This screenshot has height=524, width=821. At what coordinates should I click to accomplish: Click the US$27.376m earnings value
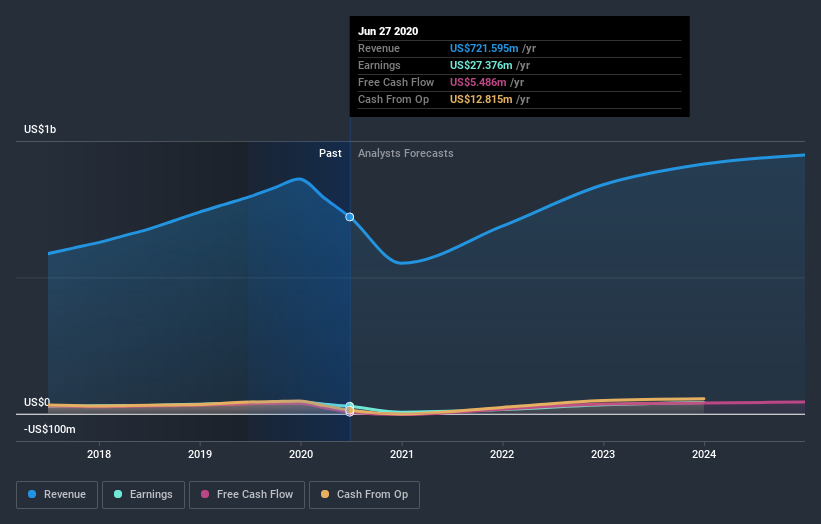coord(481,65)
